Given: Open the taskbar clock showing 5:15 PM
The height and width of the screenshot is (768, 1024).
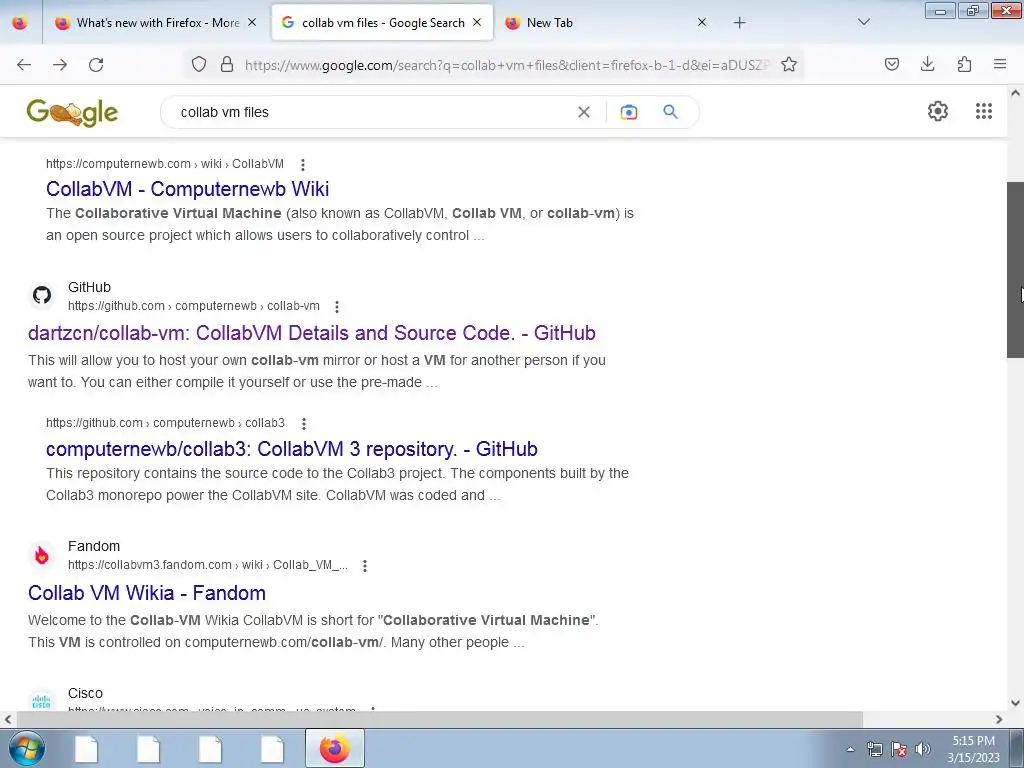Looking at the screenshot, I should 973,749.
